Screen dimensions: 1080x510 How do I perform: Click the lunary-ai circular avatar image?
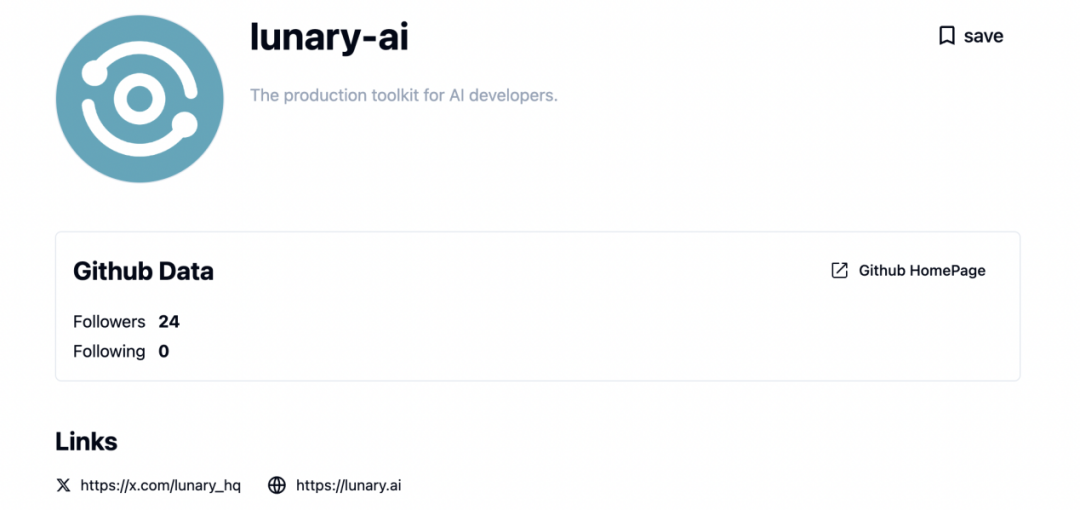139,98
